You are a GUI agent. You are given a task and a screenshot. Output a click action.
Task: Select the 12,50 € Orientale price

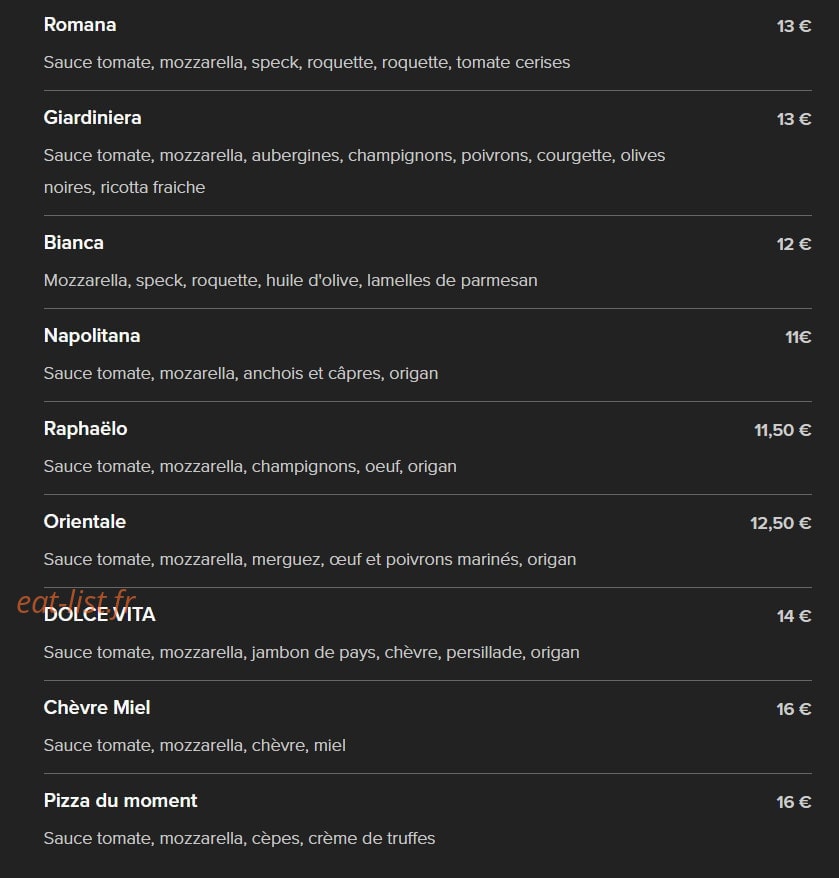[780, 523]
